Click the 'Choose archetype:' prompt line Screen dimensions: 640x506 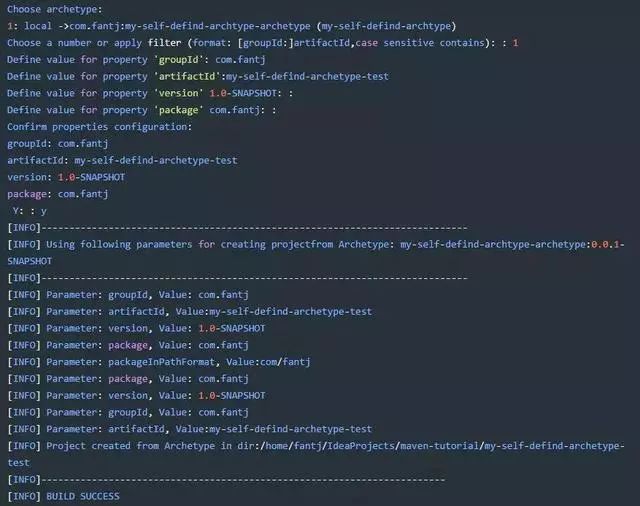(x=54, y=9)
